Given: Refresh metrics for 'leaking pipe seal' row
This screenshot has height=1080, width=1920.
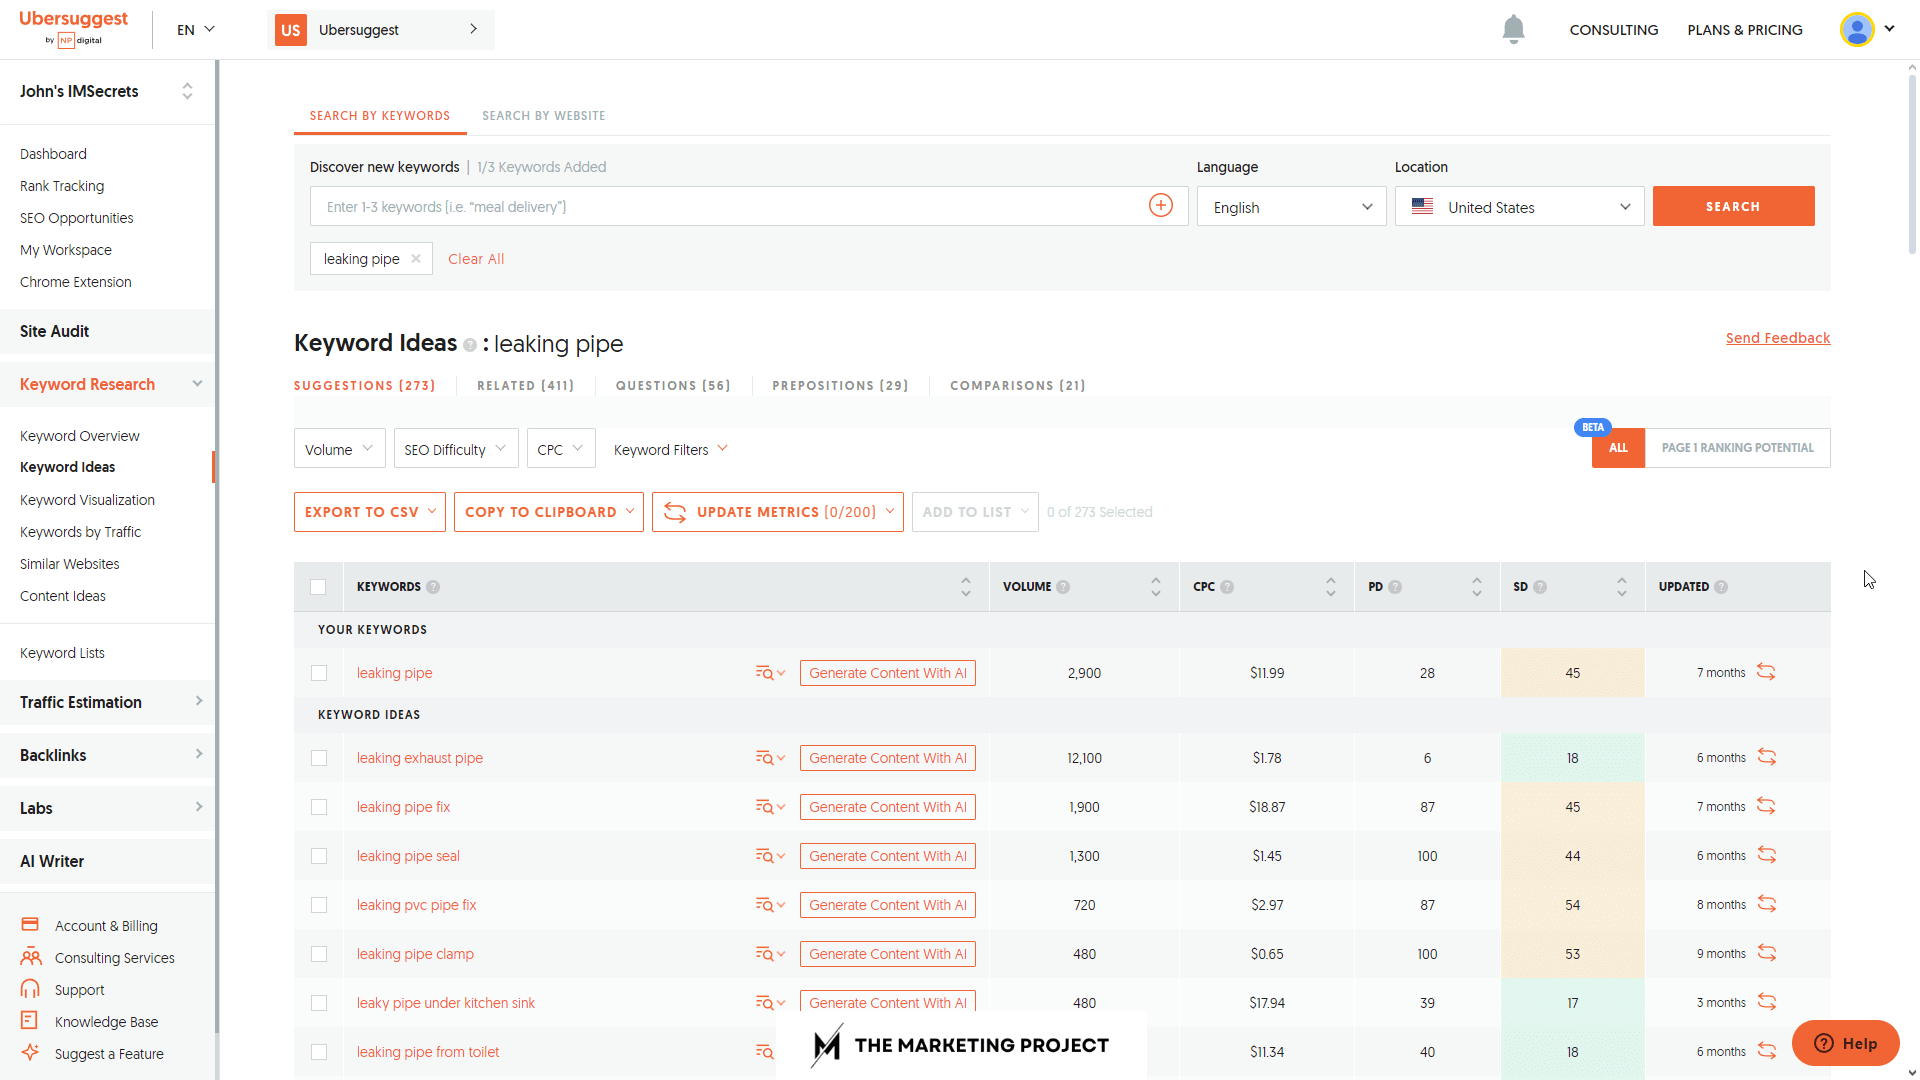Looking at the screenshot, I should pos(1767,856).
